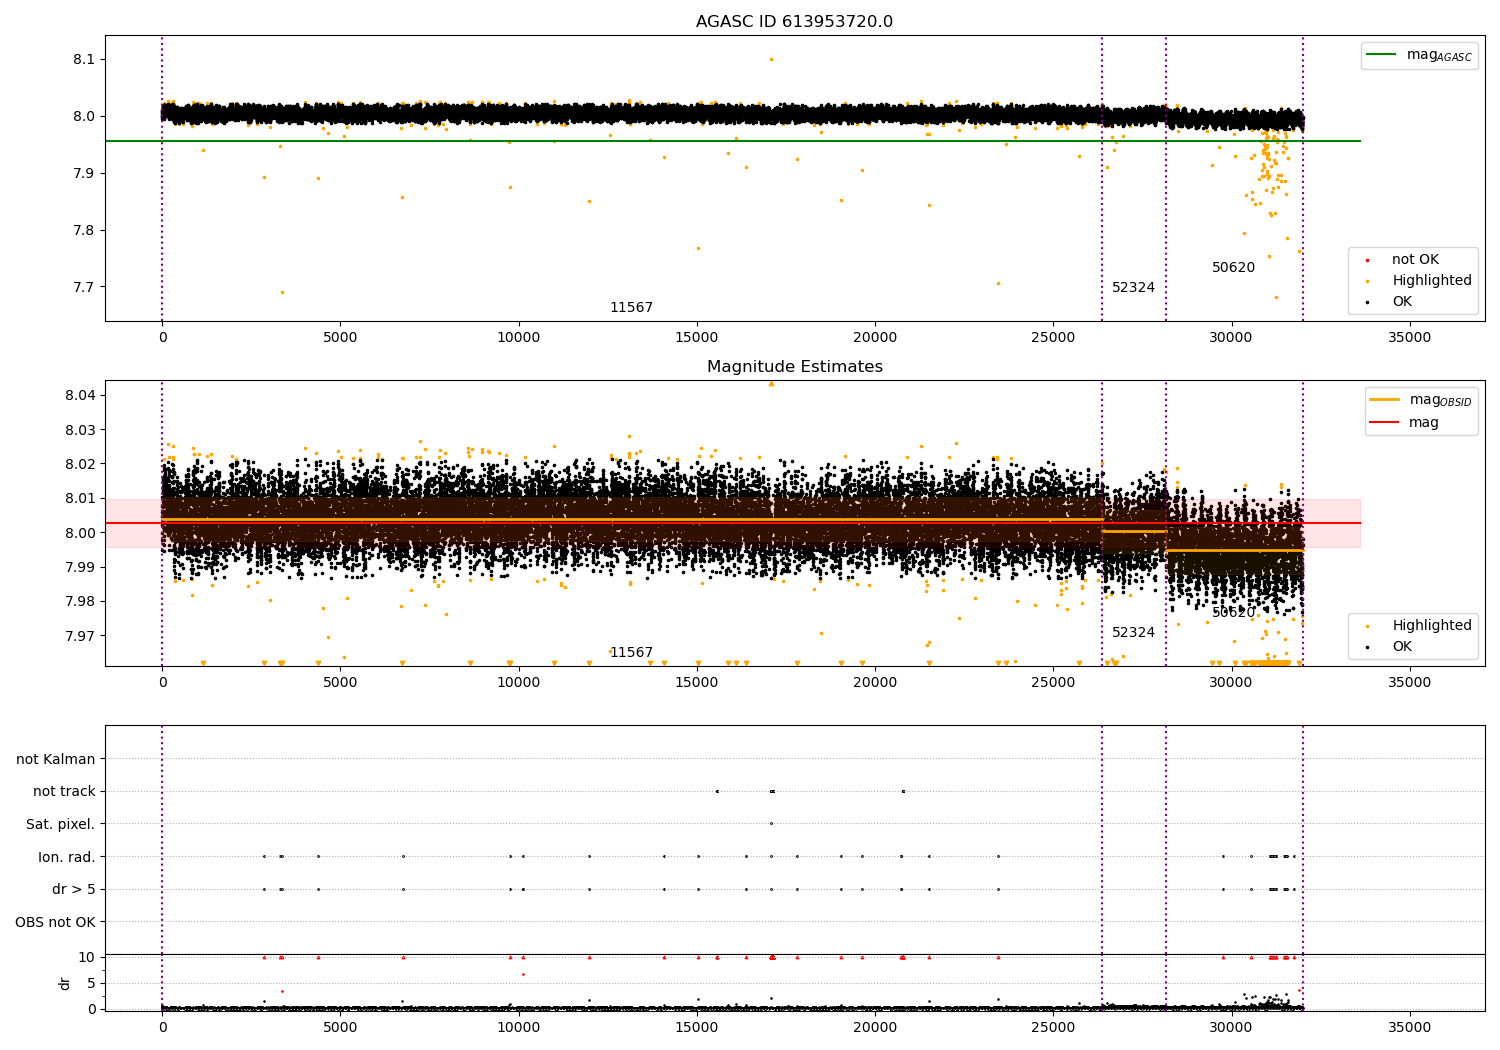Click the 8.01 y-axis tick label

click(80, 499)
